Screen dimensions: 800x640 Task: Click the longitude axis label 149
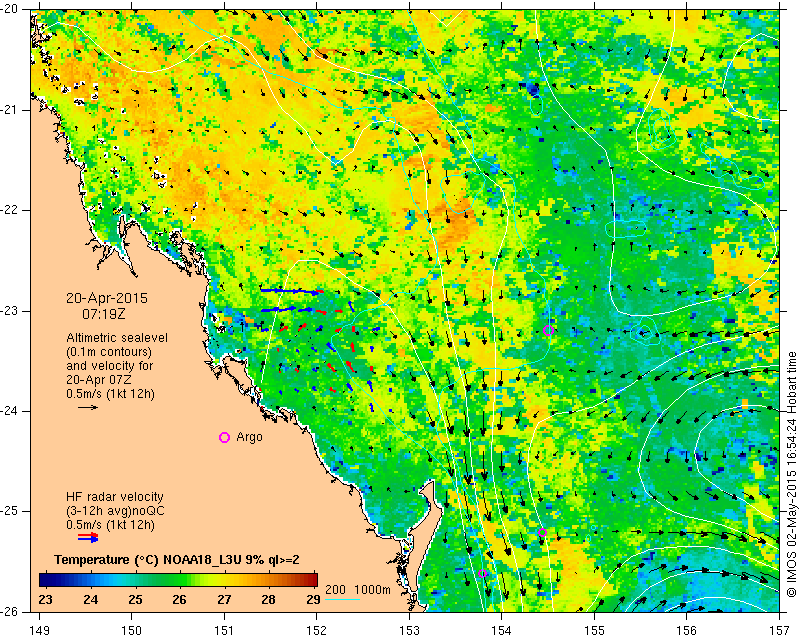[40, 631]
